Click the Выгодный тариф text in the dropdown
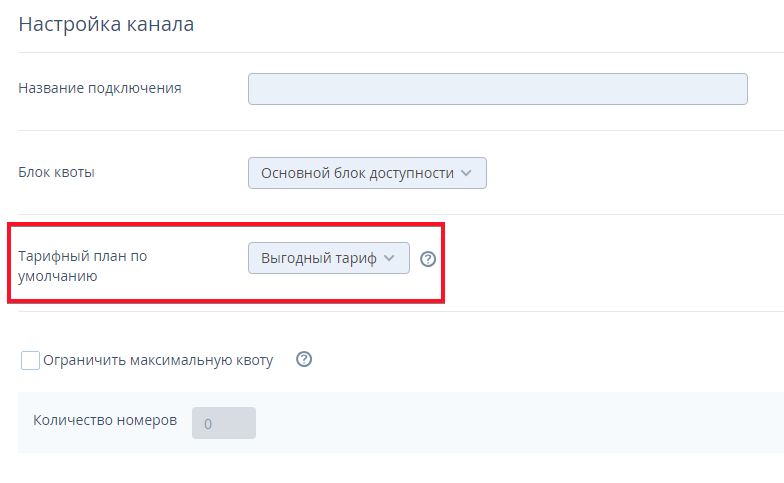 tap(318, 258)
